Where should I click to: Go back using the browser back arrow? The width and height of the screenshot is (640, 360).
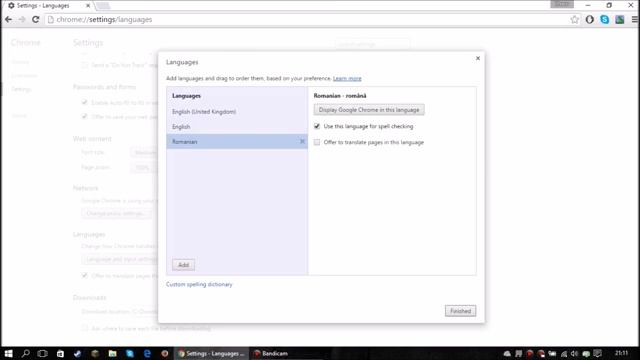coord(8,19)
